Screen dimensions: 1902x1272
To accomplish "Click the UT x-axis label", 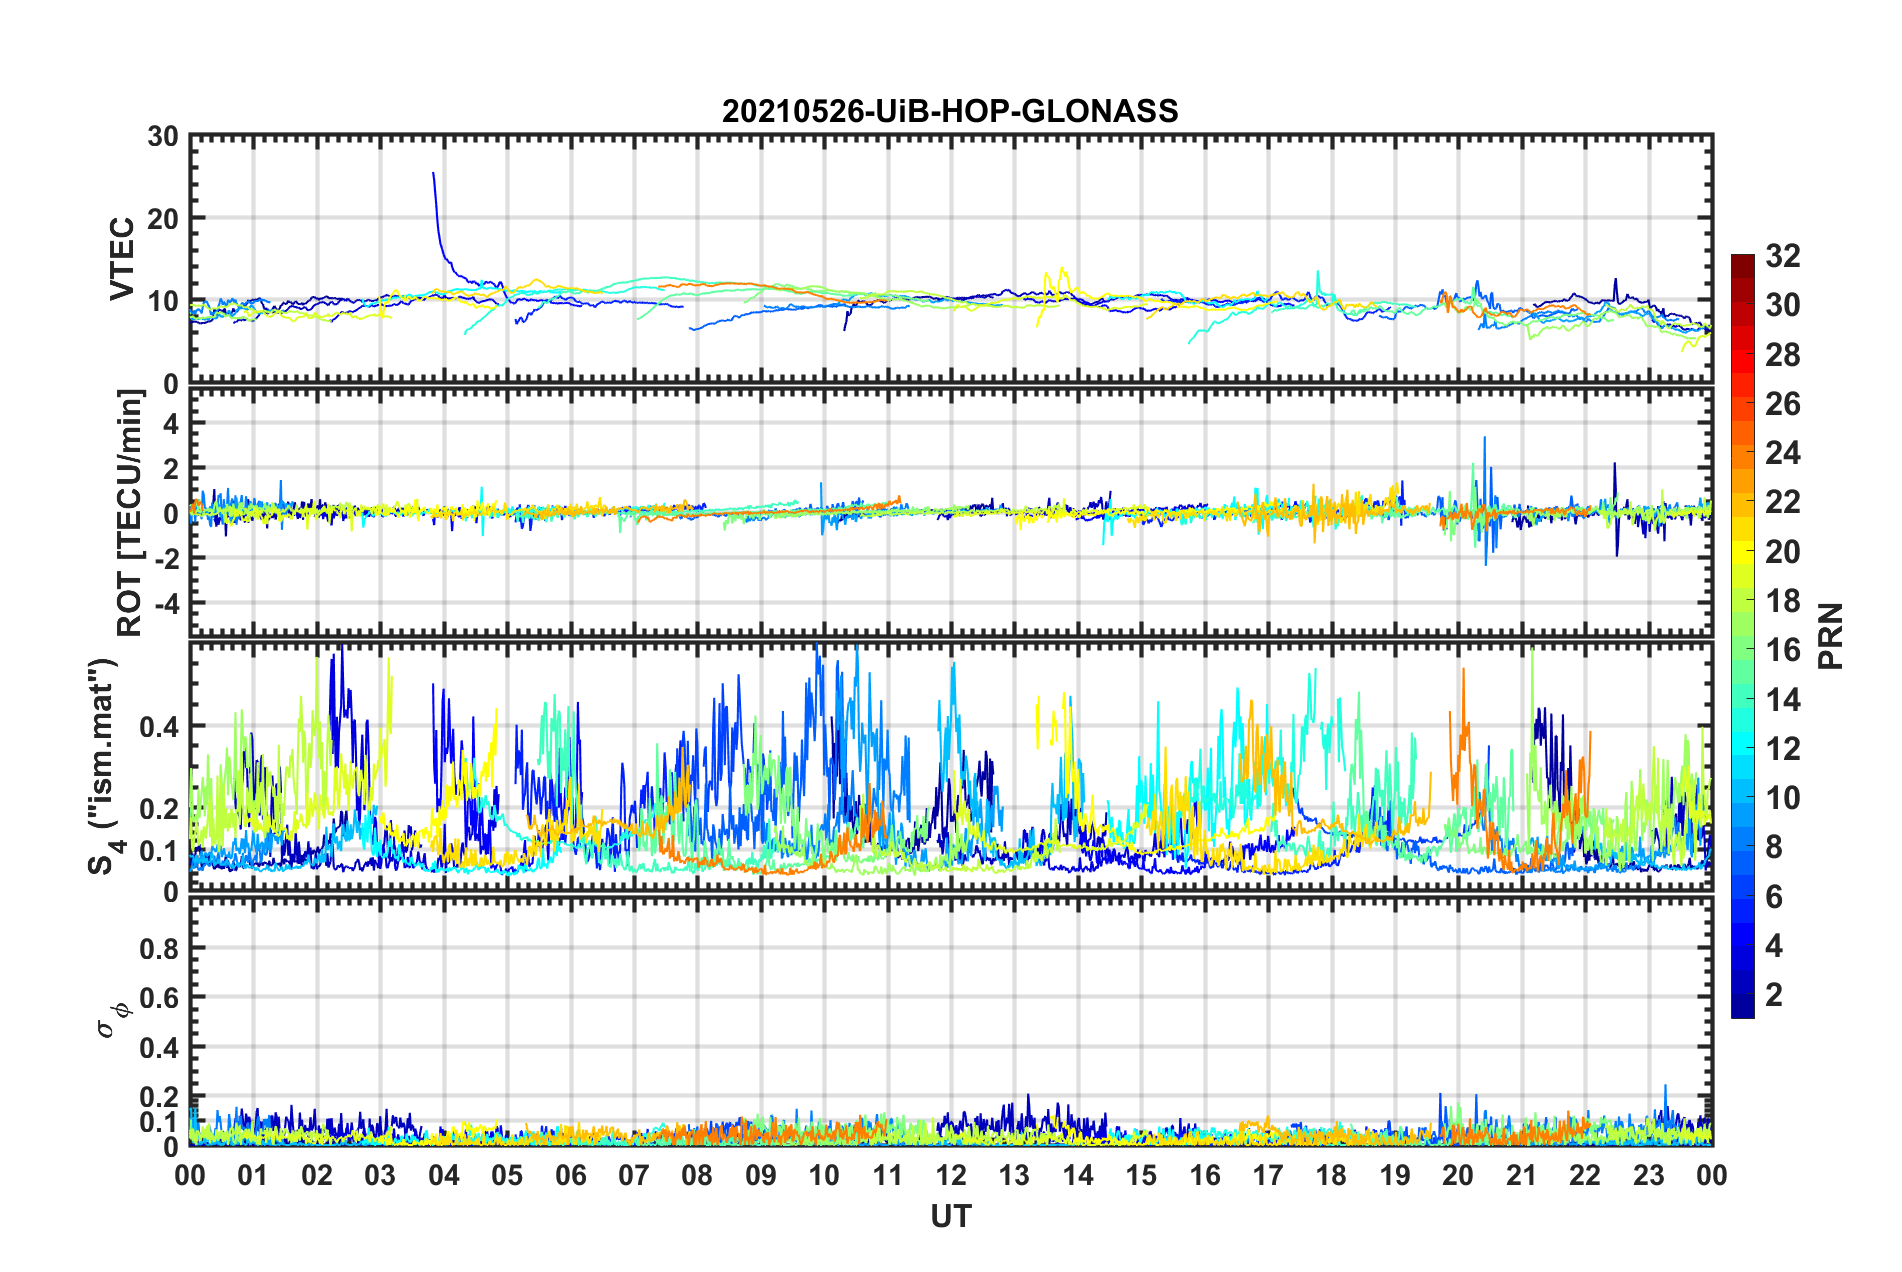I will coord(950,1216).
